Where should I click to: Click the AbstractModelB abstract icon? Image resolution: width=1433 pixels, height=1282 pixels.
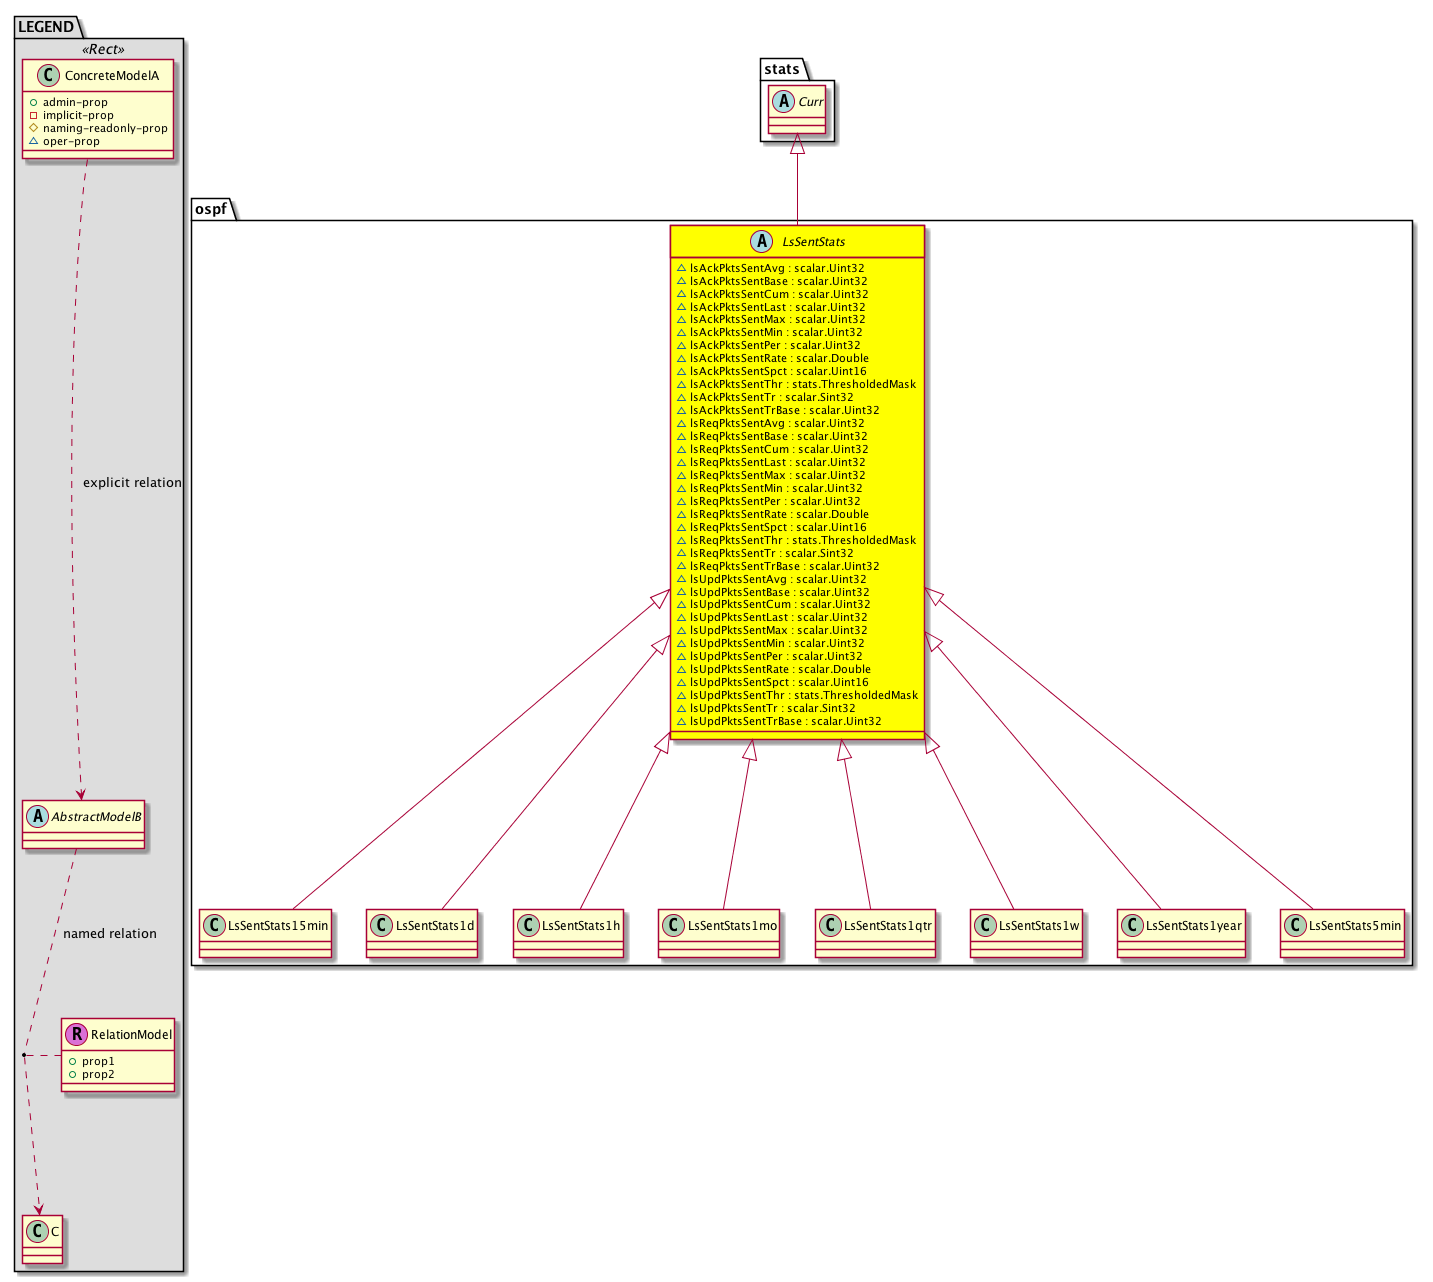[x=37, y=817]
